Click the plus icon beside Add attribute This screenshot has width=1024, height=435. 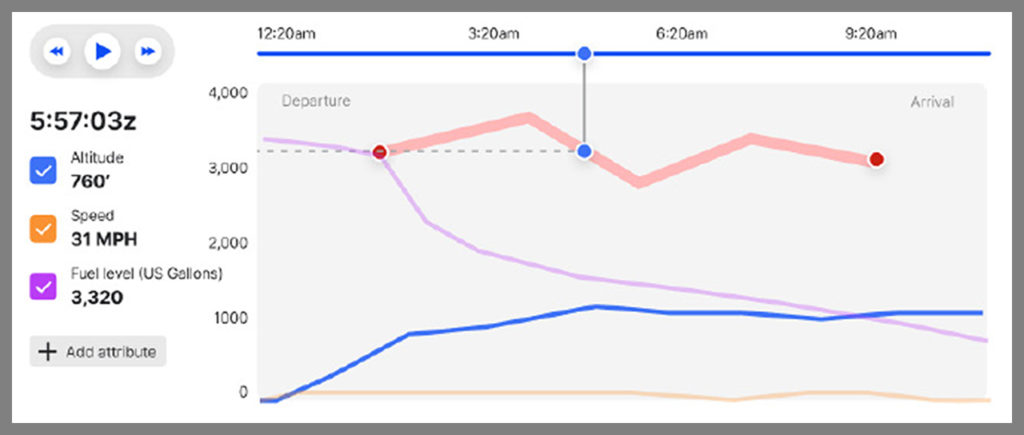tap(47, 352)
